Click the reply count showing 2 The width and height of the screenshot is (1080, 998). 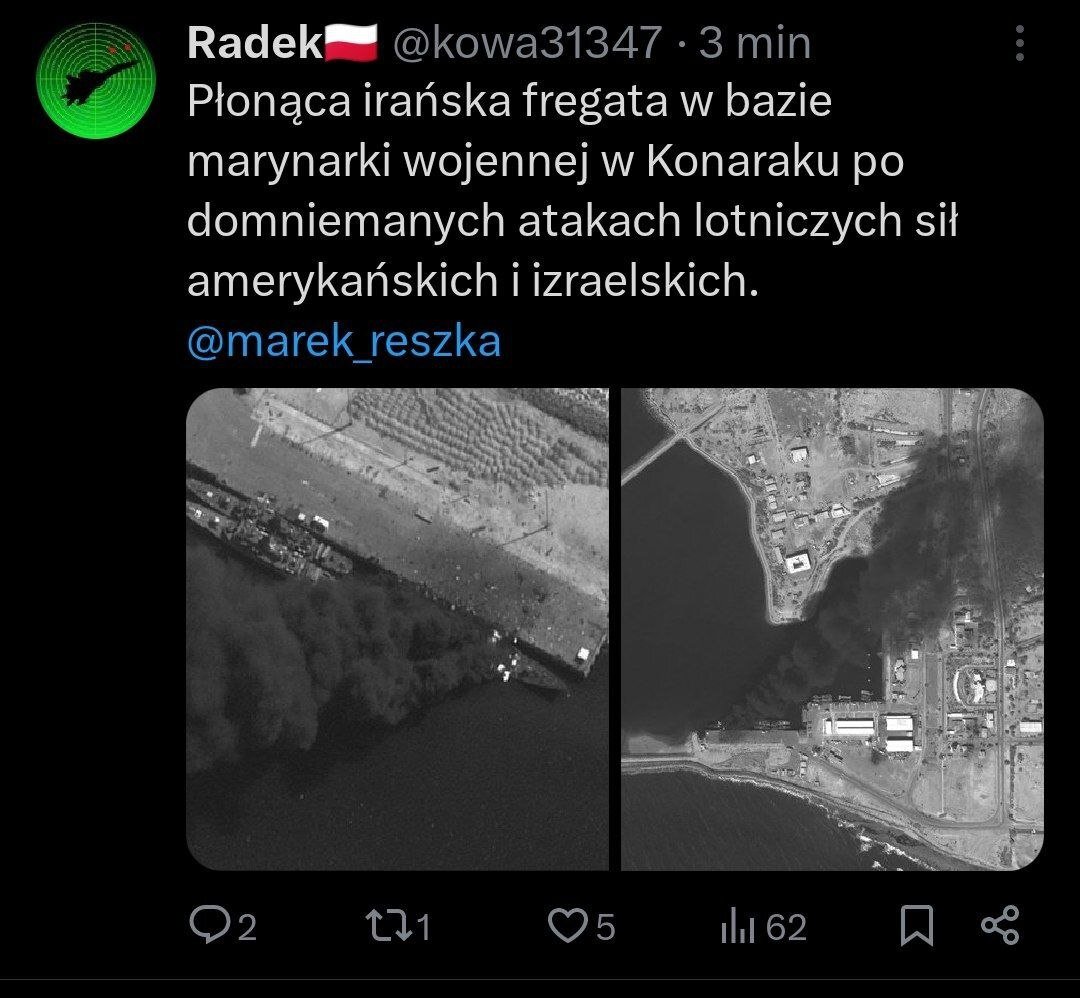coord(247,927)
